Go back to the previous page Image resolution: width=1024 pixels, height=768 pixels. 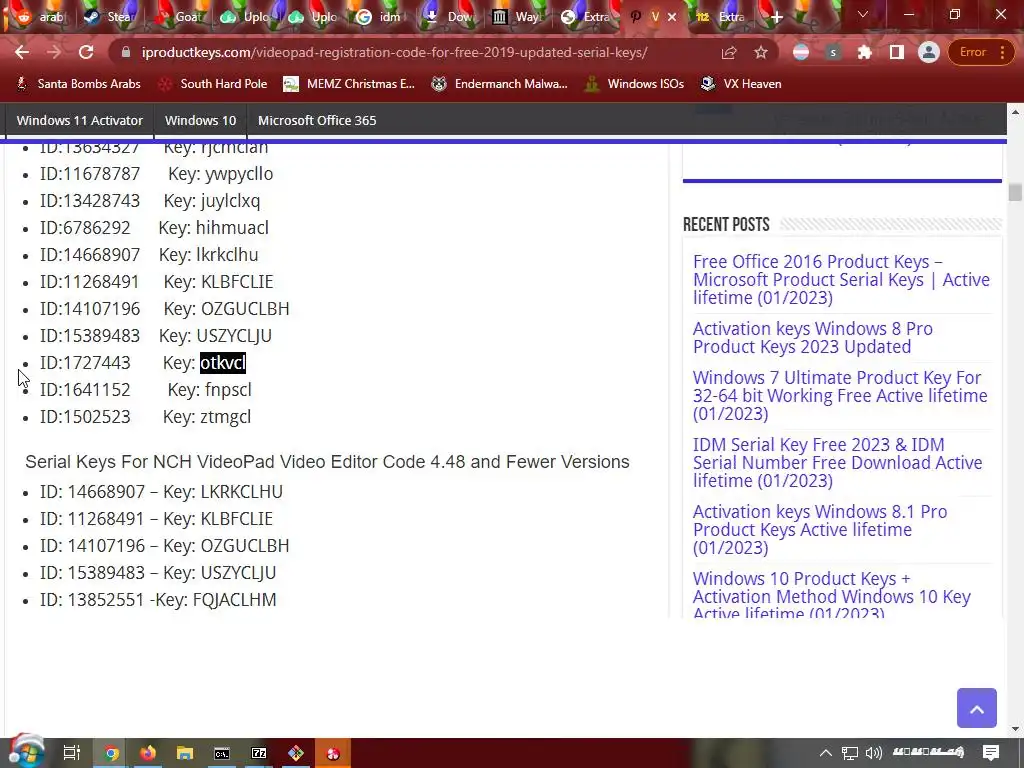[x=22, y=52]
